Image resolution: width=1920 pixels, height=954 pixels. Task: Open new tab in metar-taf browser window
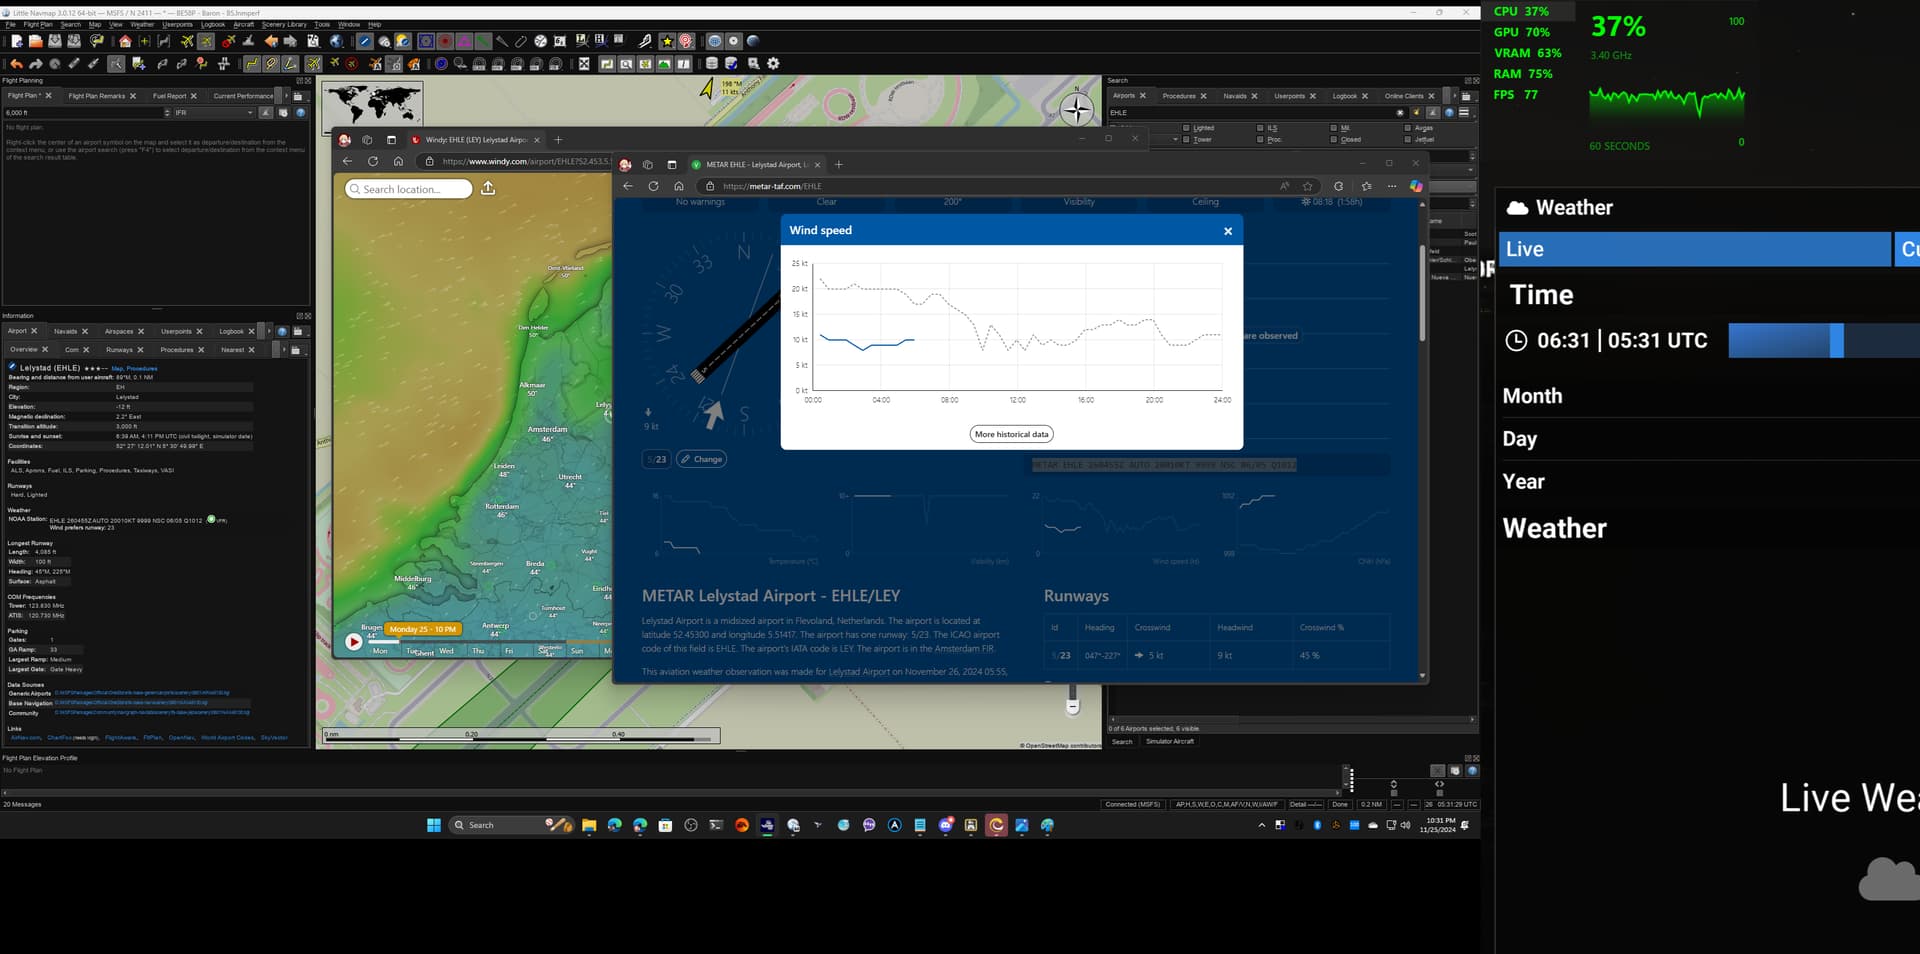point(838,164)
